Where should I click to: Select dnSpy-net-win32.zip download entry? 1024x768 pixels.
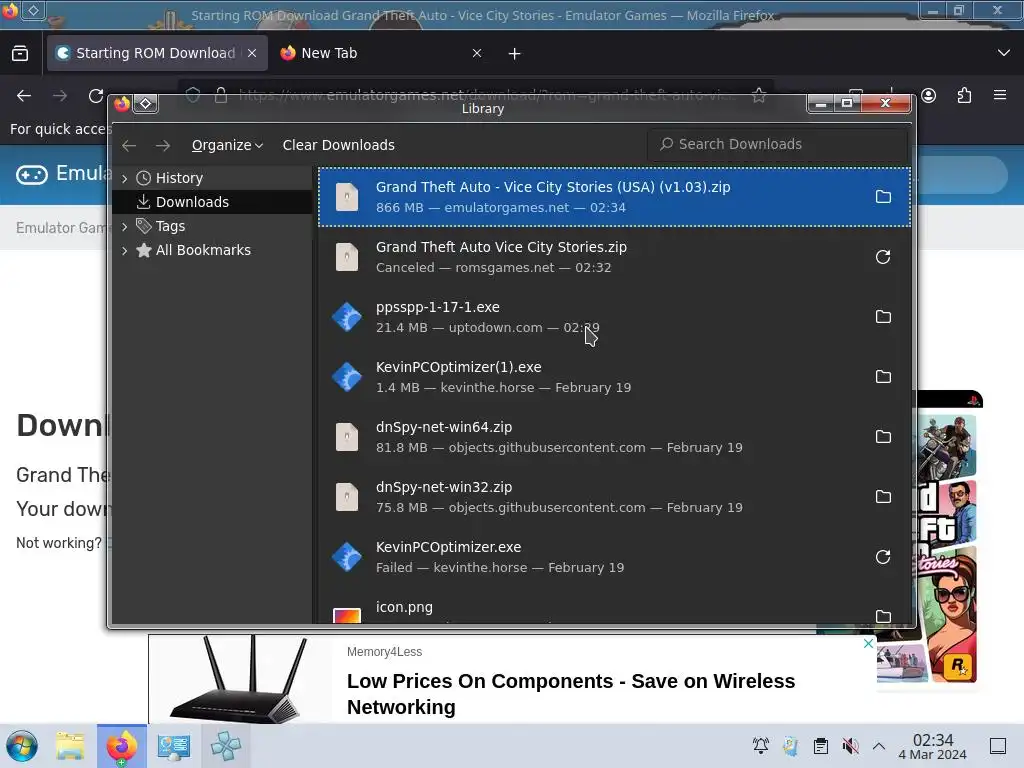pyautogui.click(x=614, y=497)
